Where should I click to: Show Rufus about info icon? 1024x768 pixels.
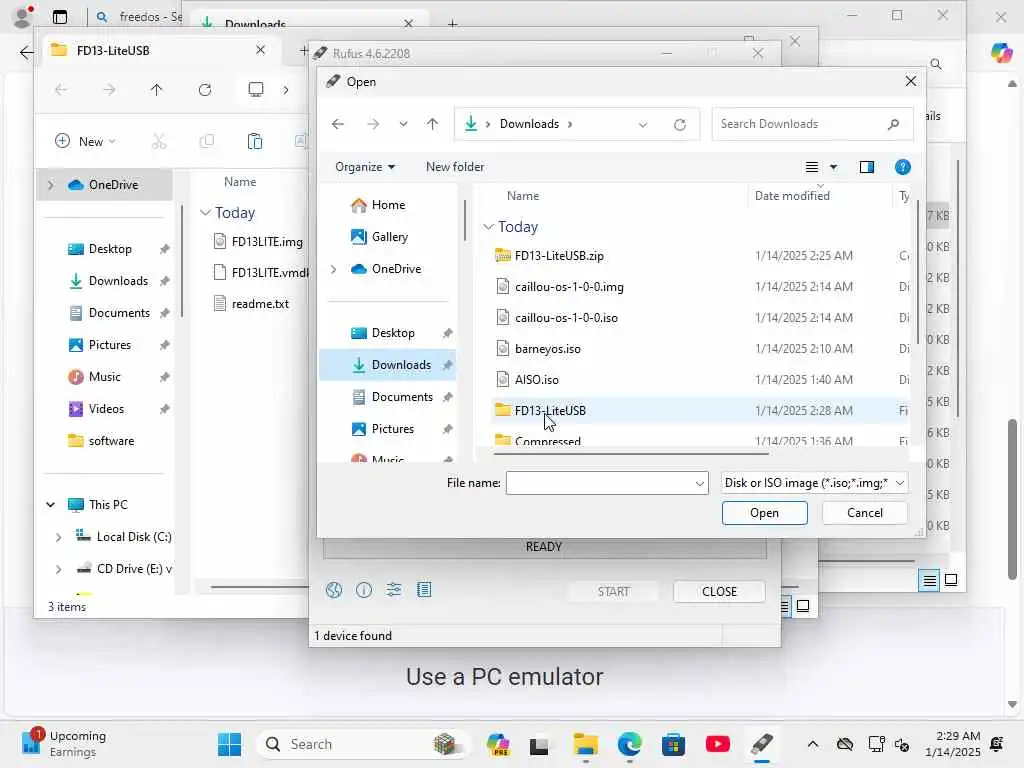point(364,590)
